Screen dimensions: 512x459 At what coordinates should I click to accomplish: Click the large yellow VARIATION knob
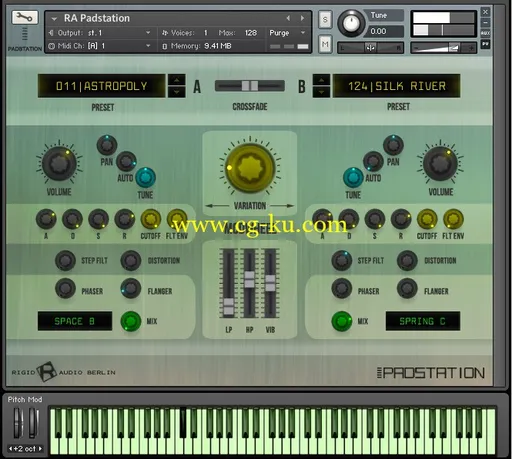(250, 168)
